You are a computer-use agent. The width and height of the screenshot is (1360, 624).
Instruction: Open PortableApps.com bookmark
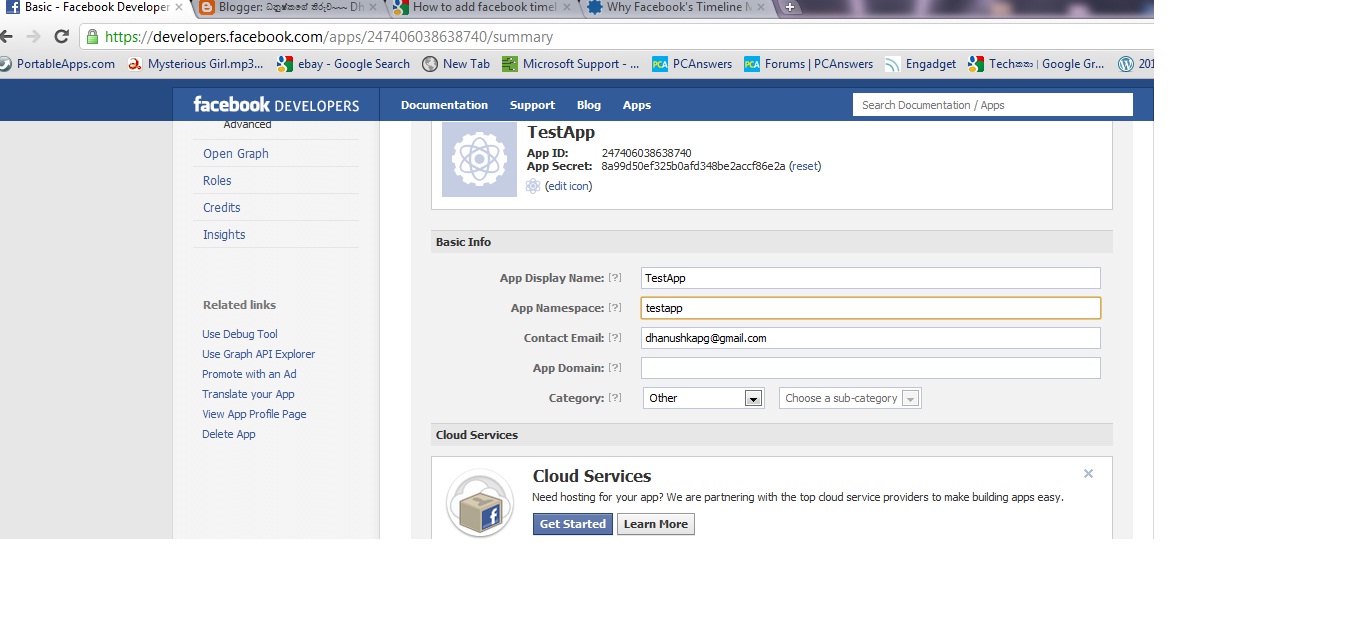[57, 64]
